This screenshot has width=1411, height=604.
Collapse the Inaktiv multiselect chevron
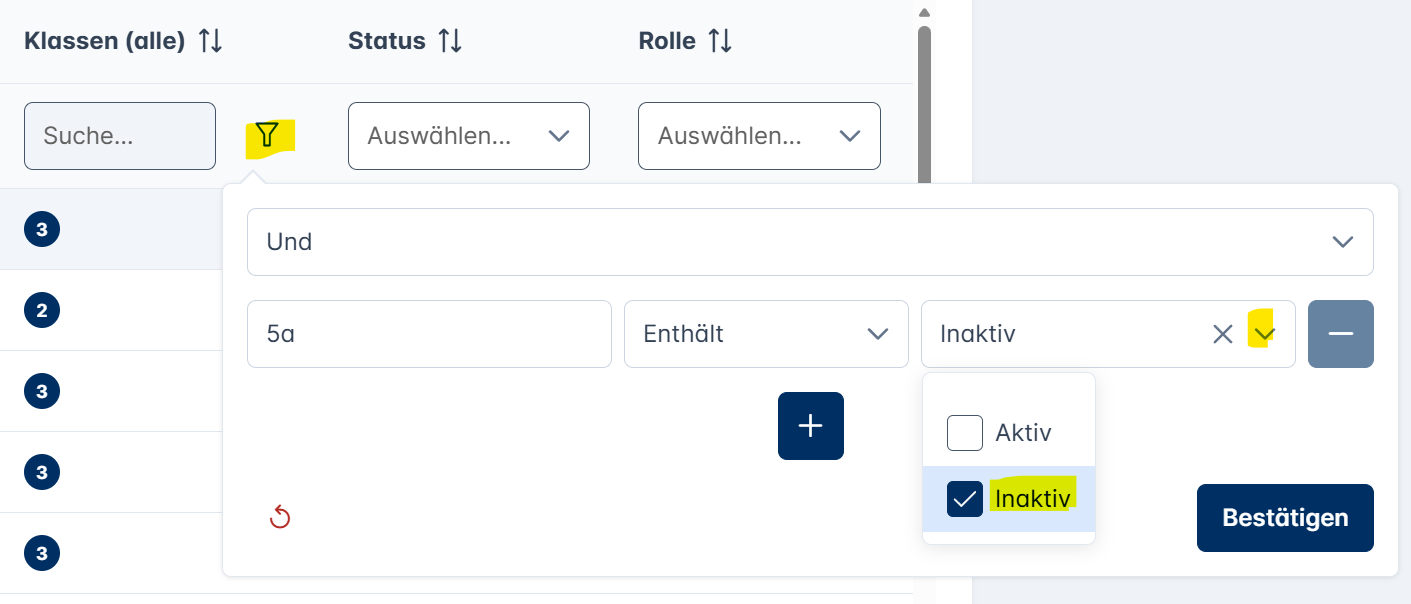tap(1264, 333)
